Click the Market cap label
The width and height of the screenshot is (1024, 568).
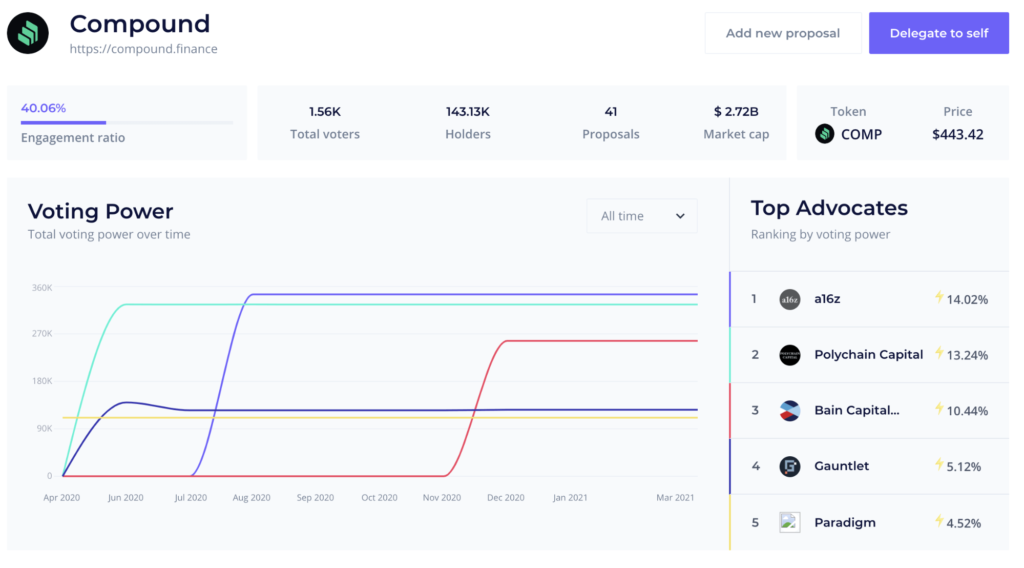click(736, 134)
